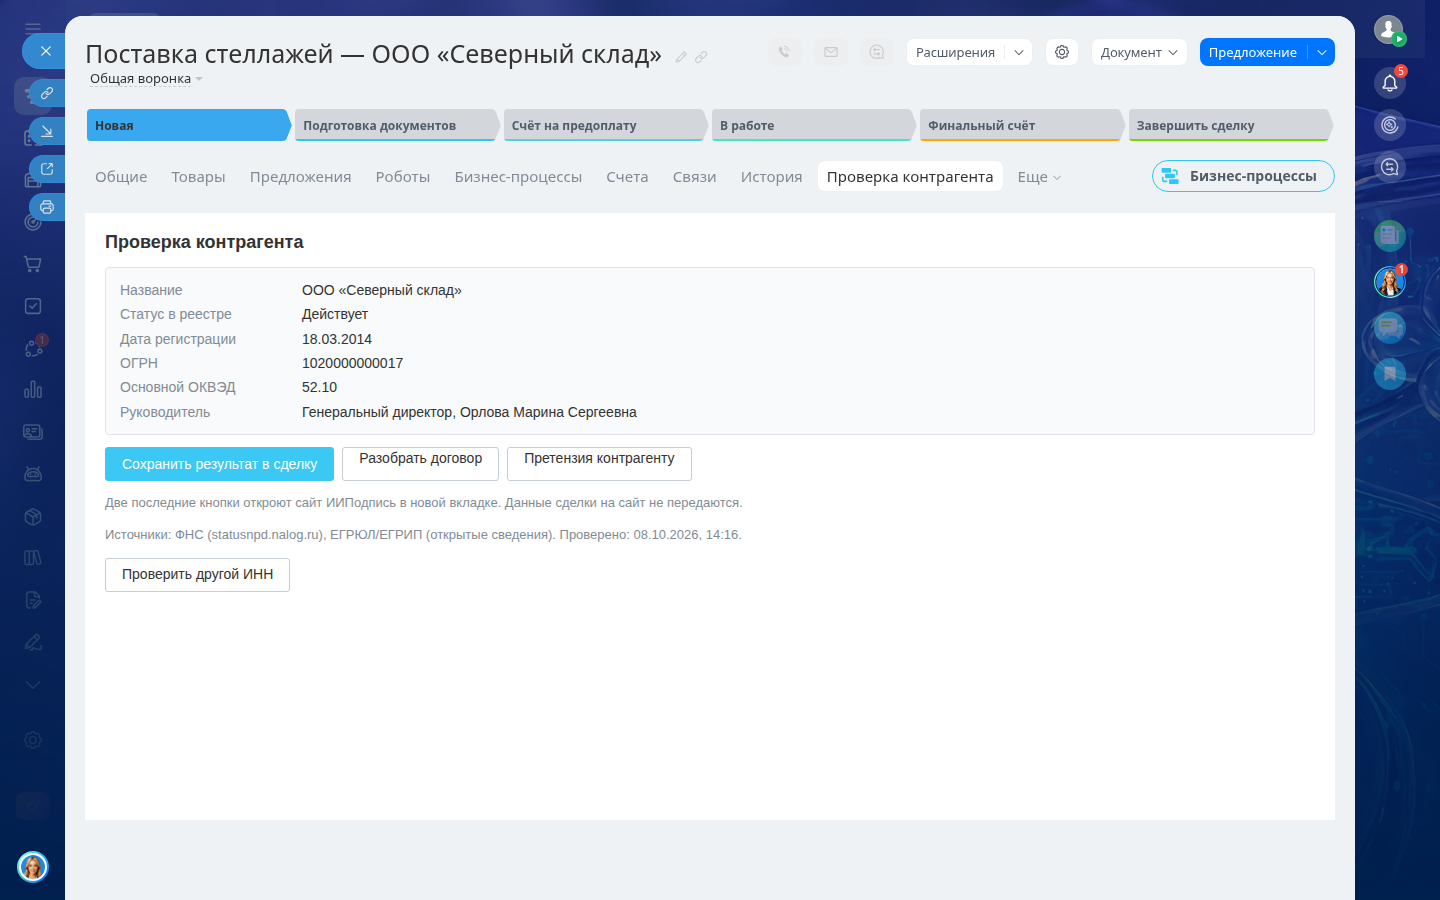Click the link icon beside deal title

pyautogui.click(x=701, y=57)
